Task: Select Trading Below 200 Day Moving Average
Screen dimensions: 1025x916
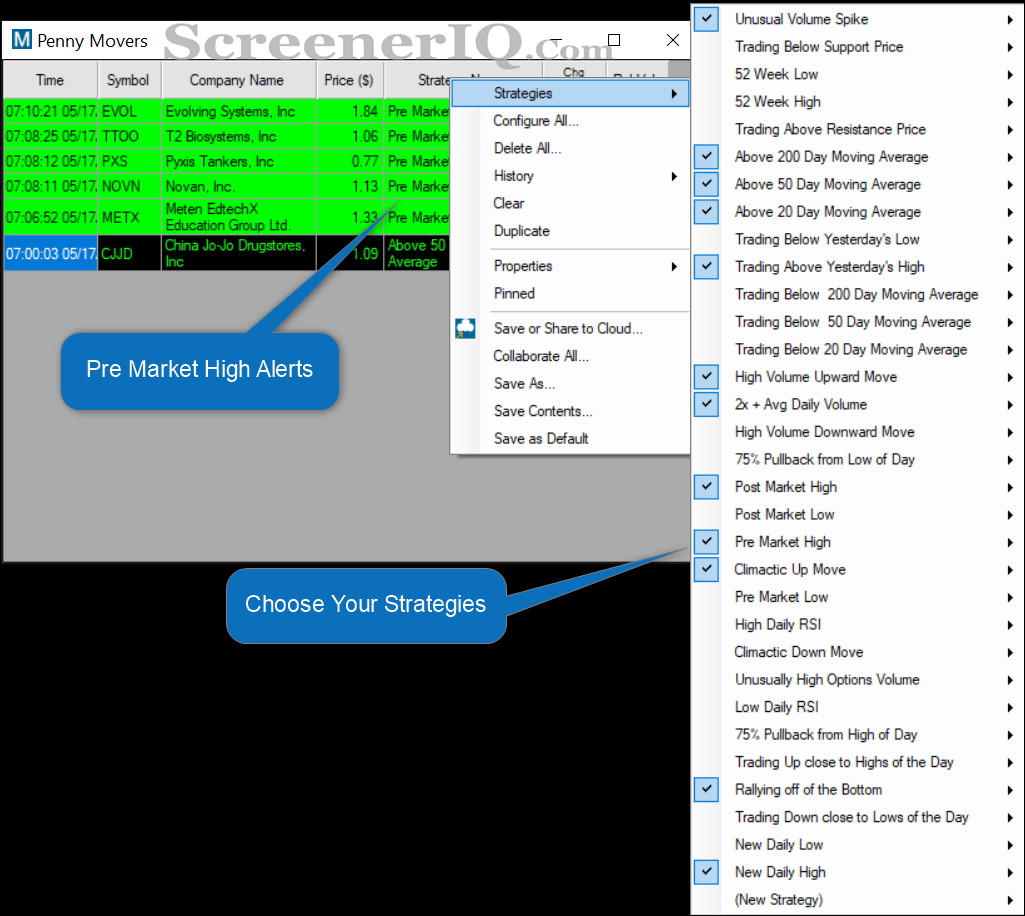Action: coord(856,294)
